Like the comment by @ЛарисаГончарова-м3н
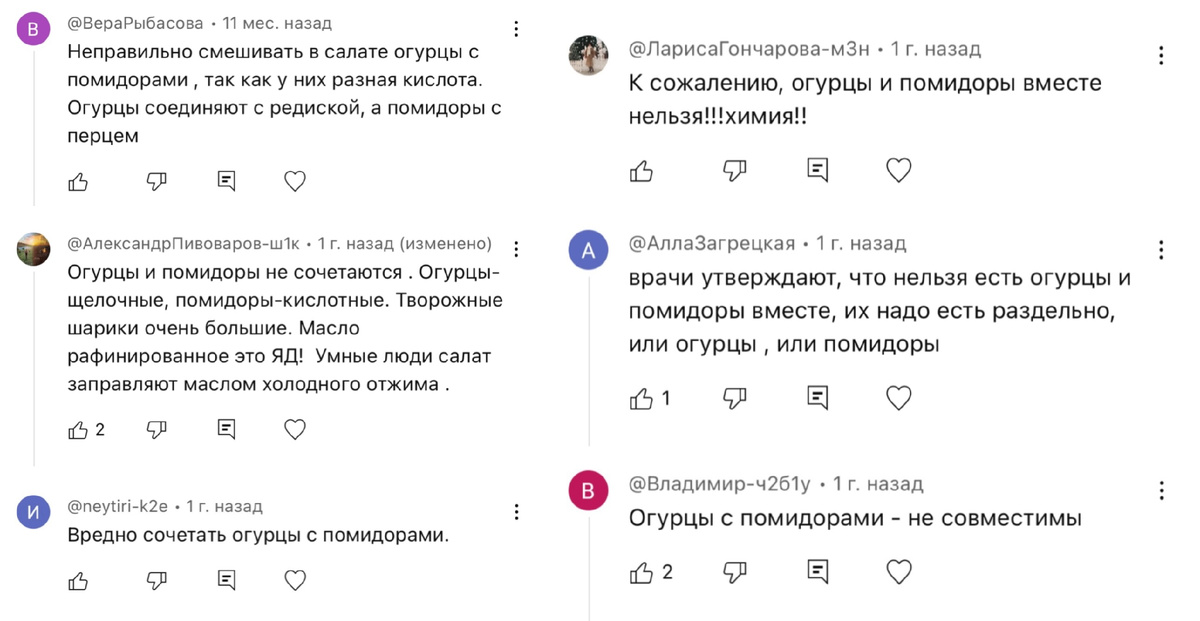The image size is (1200, 621). coord(641,171)
